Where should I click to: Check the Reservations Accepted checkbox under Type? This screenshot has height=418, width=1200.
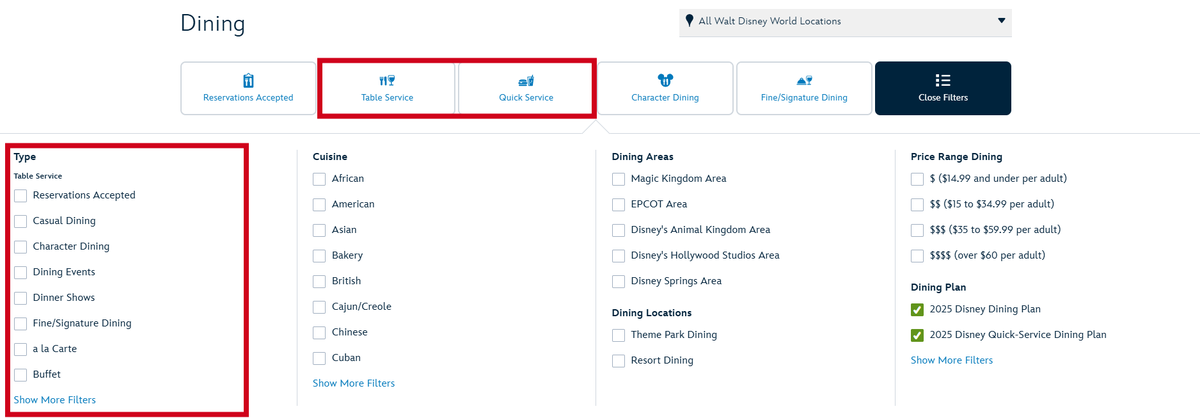[x=21, y=195]
